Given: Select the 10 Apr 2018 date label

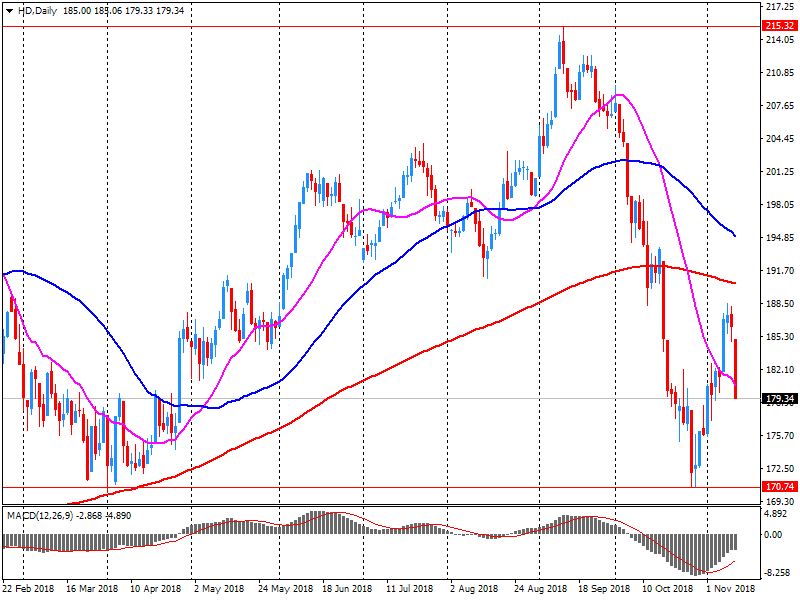Looking at the screenshot, I should [x=156, y=589].
